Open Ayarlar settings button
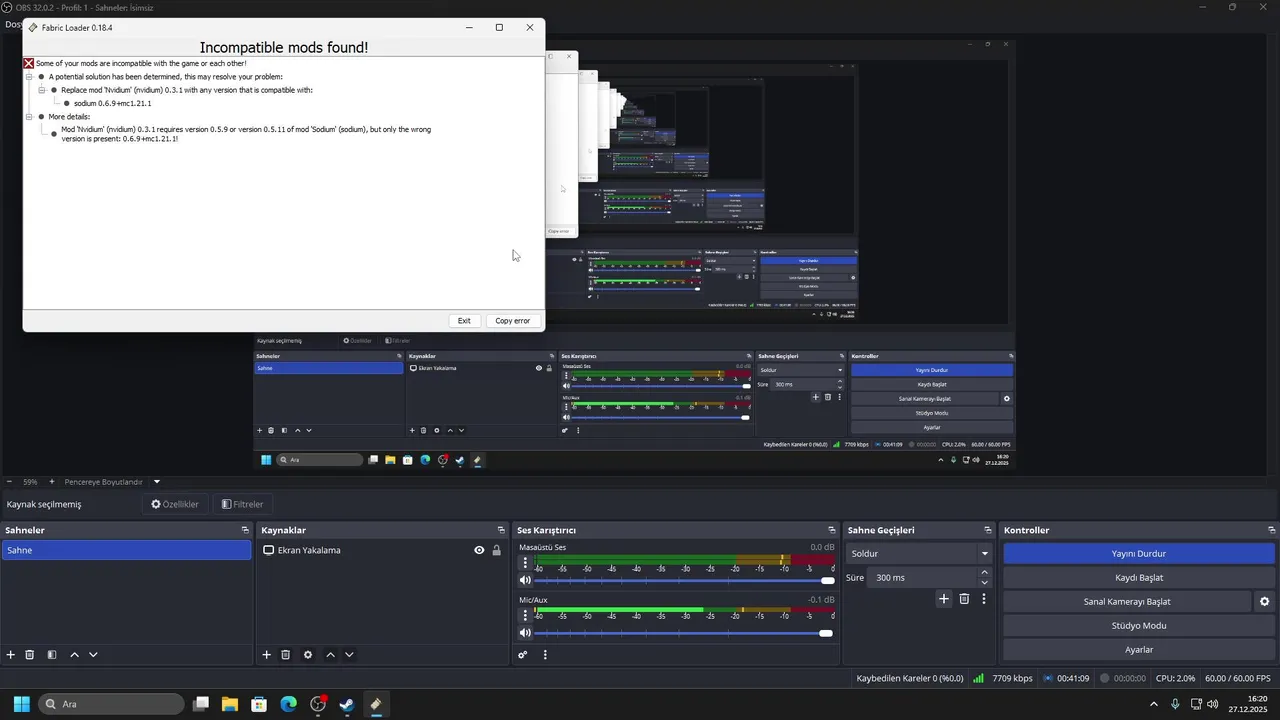This screenshot has width=1280, height=720. click(1139, 650)
